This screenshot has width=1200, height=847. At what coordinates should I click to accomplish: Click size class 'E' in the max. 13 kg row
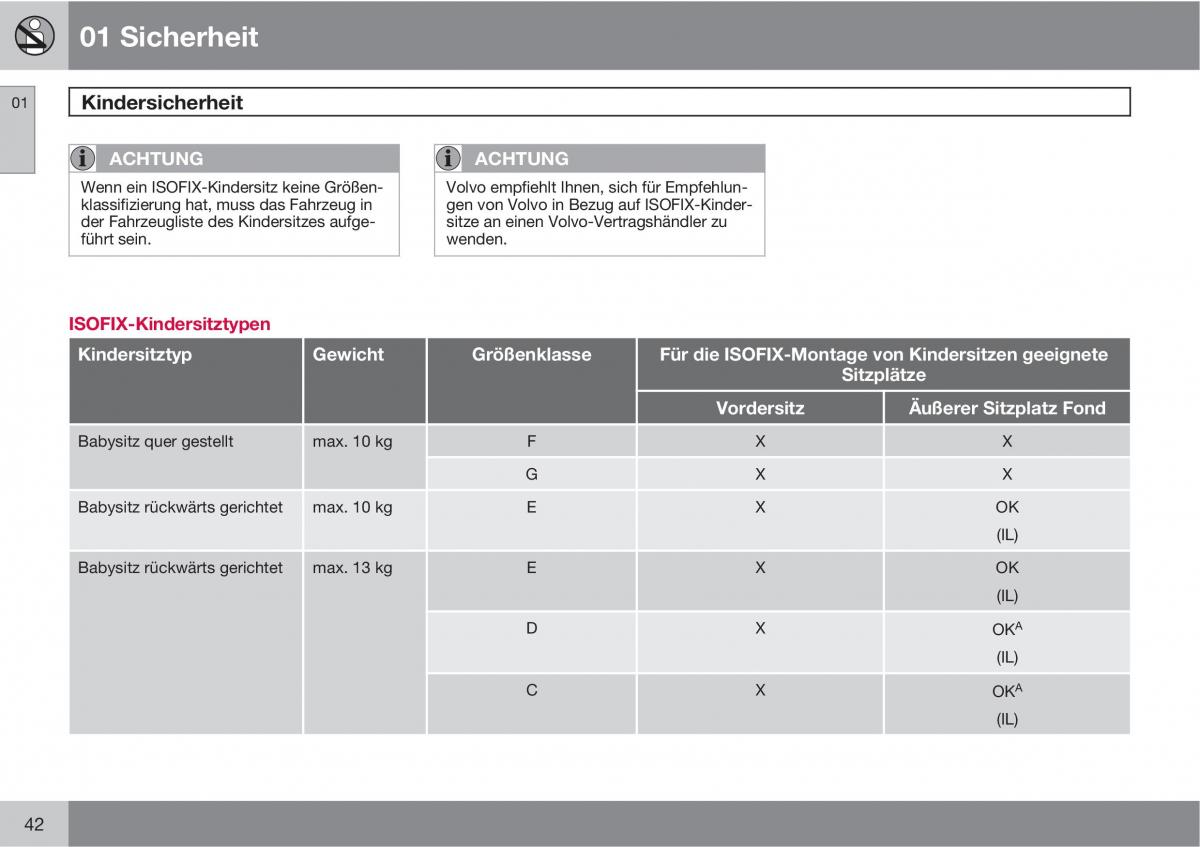coord(532,567)
